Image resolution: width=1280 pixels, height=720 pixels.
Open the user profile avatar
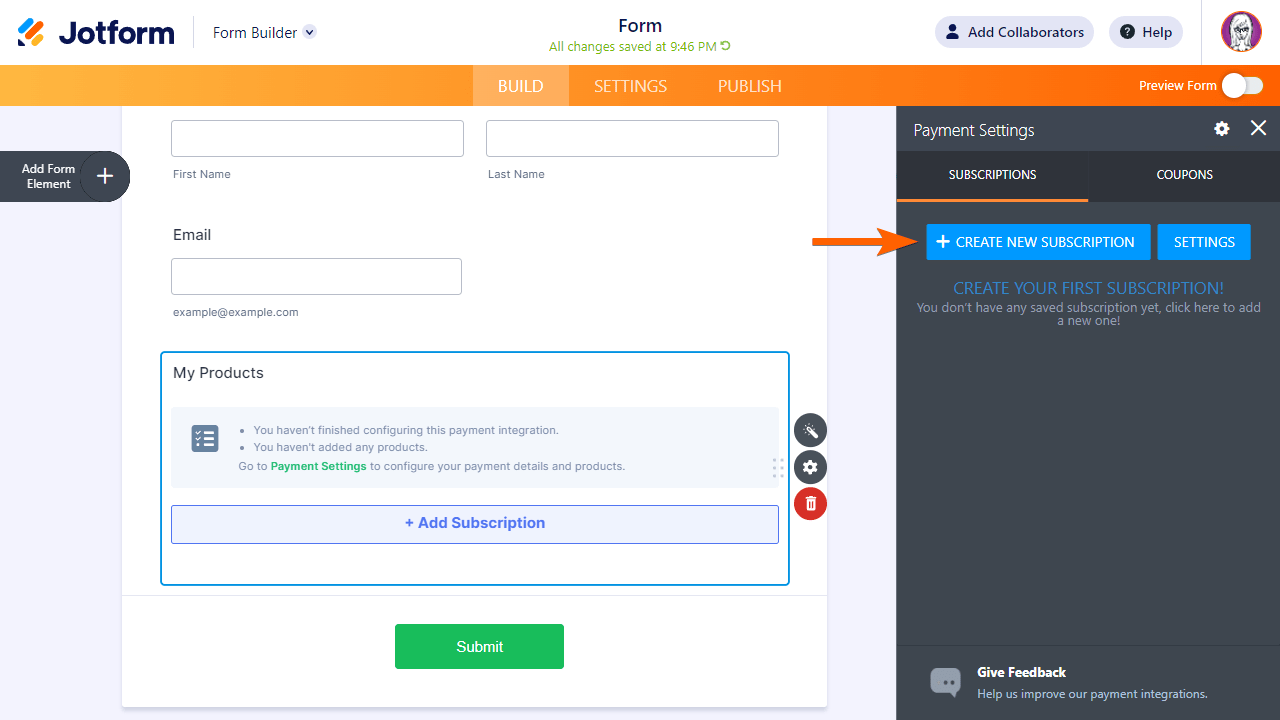click(x=1241, y=32)
